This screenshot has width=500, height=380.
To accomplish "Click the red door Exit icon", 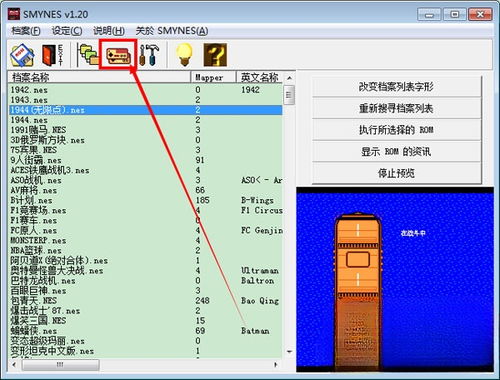I will (x=52, y=55).
